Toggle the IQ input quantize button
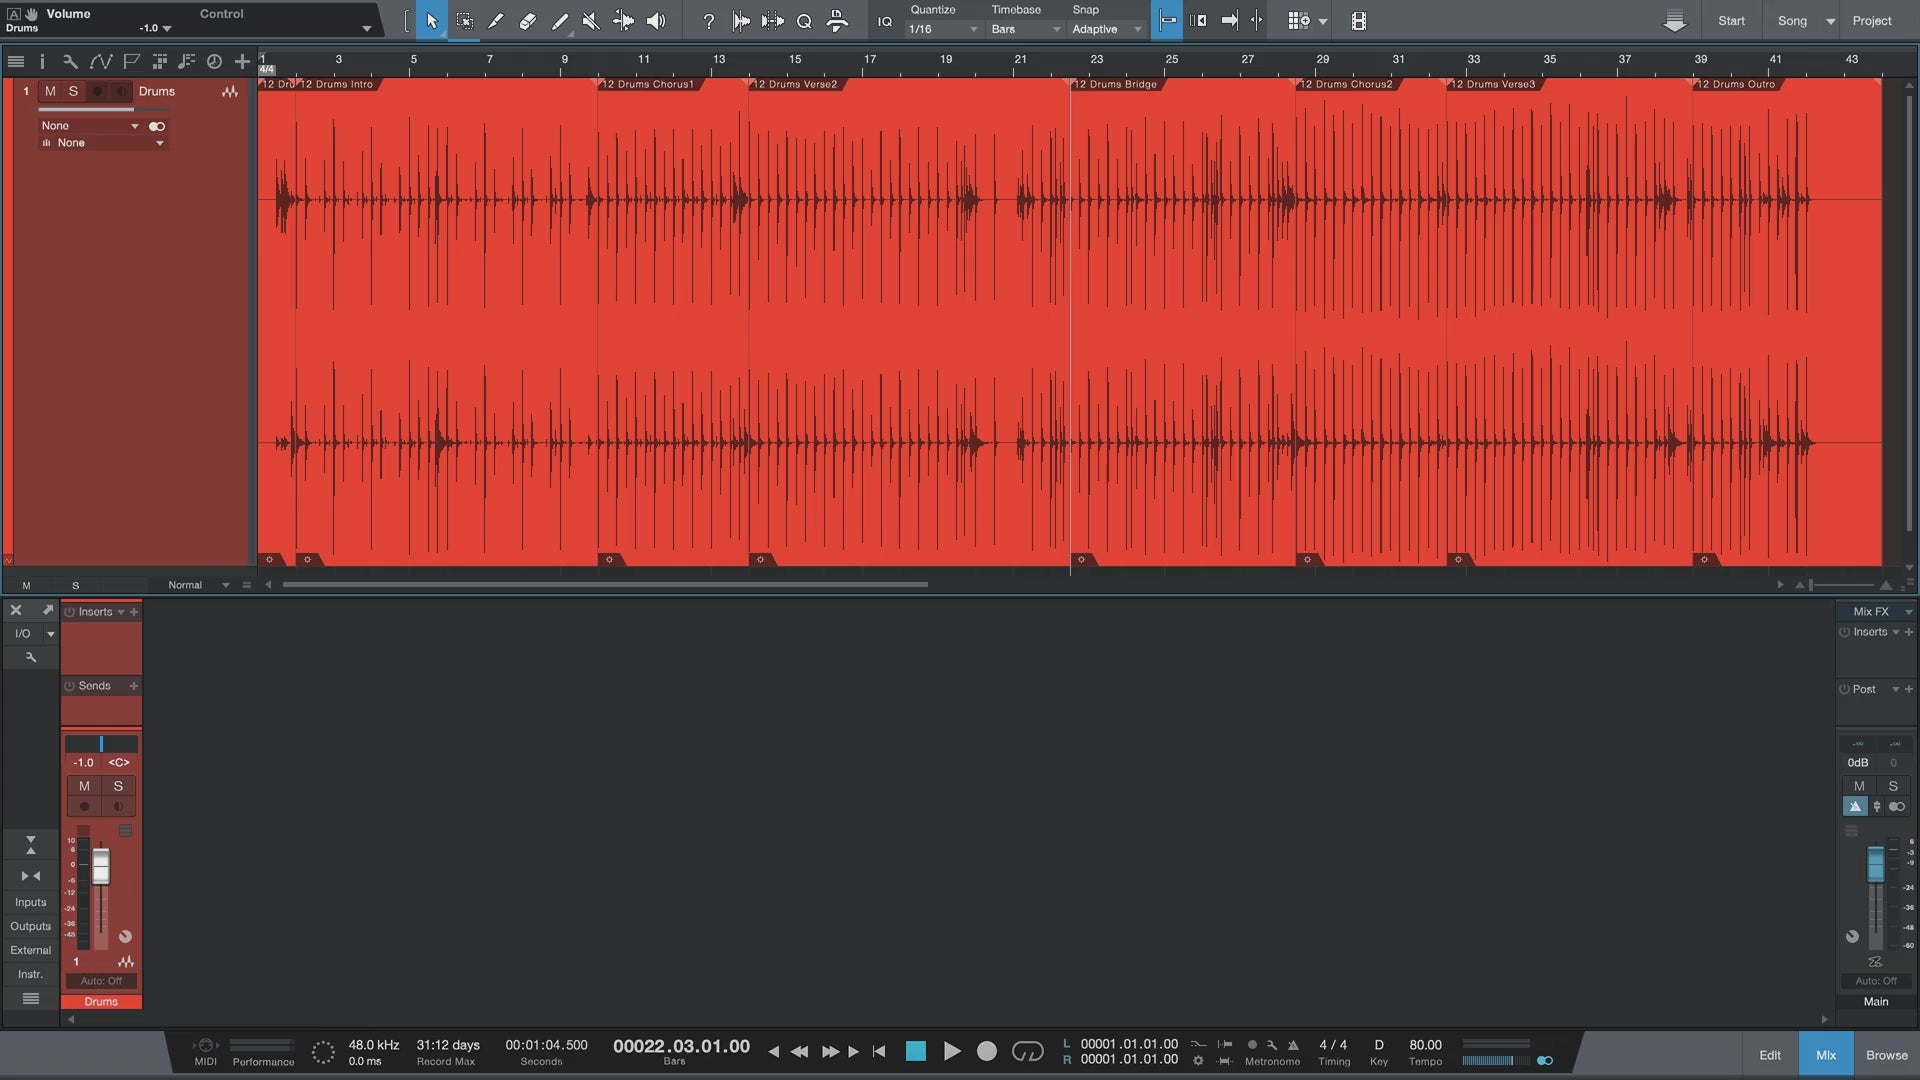1920x1080 pixels. [x=884, y=21]
